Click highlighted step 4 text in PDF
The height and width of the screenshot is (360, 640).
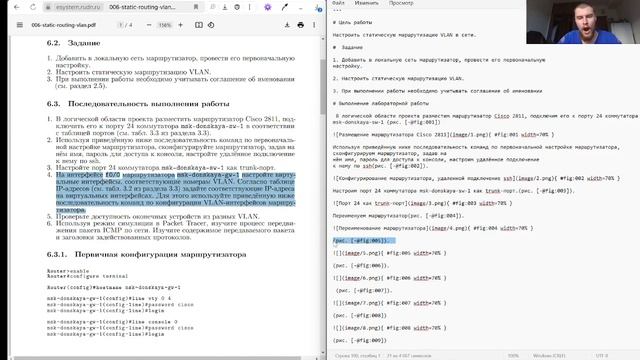176,192
